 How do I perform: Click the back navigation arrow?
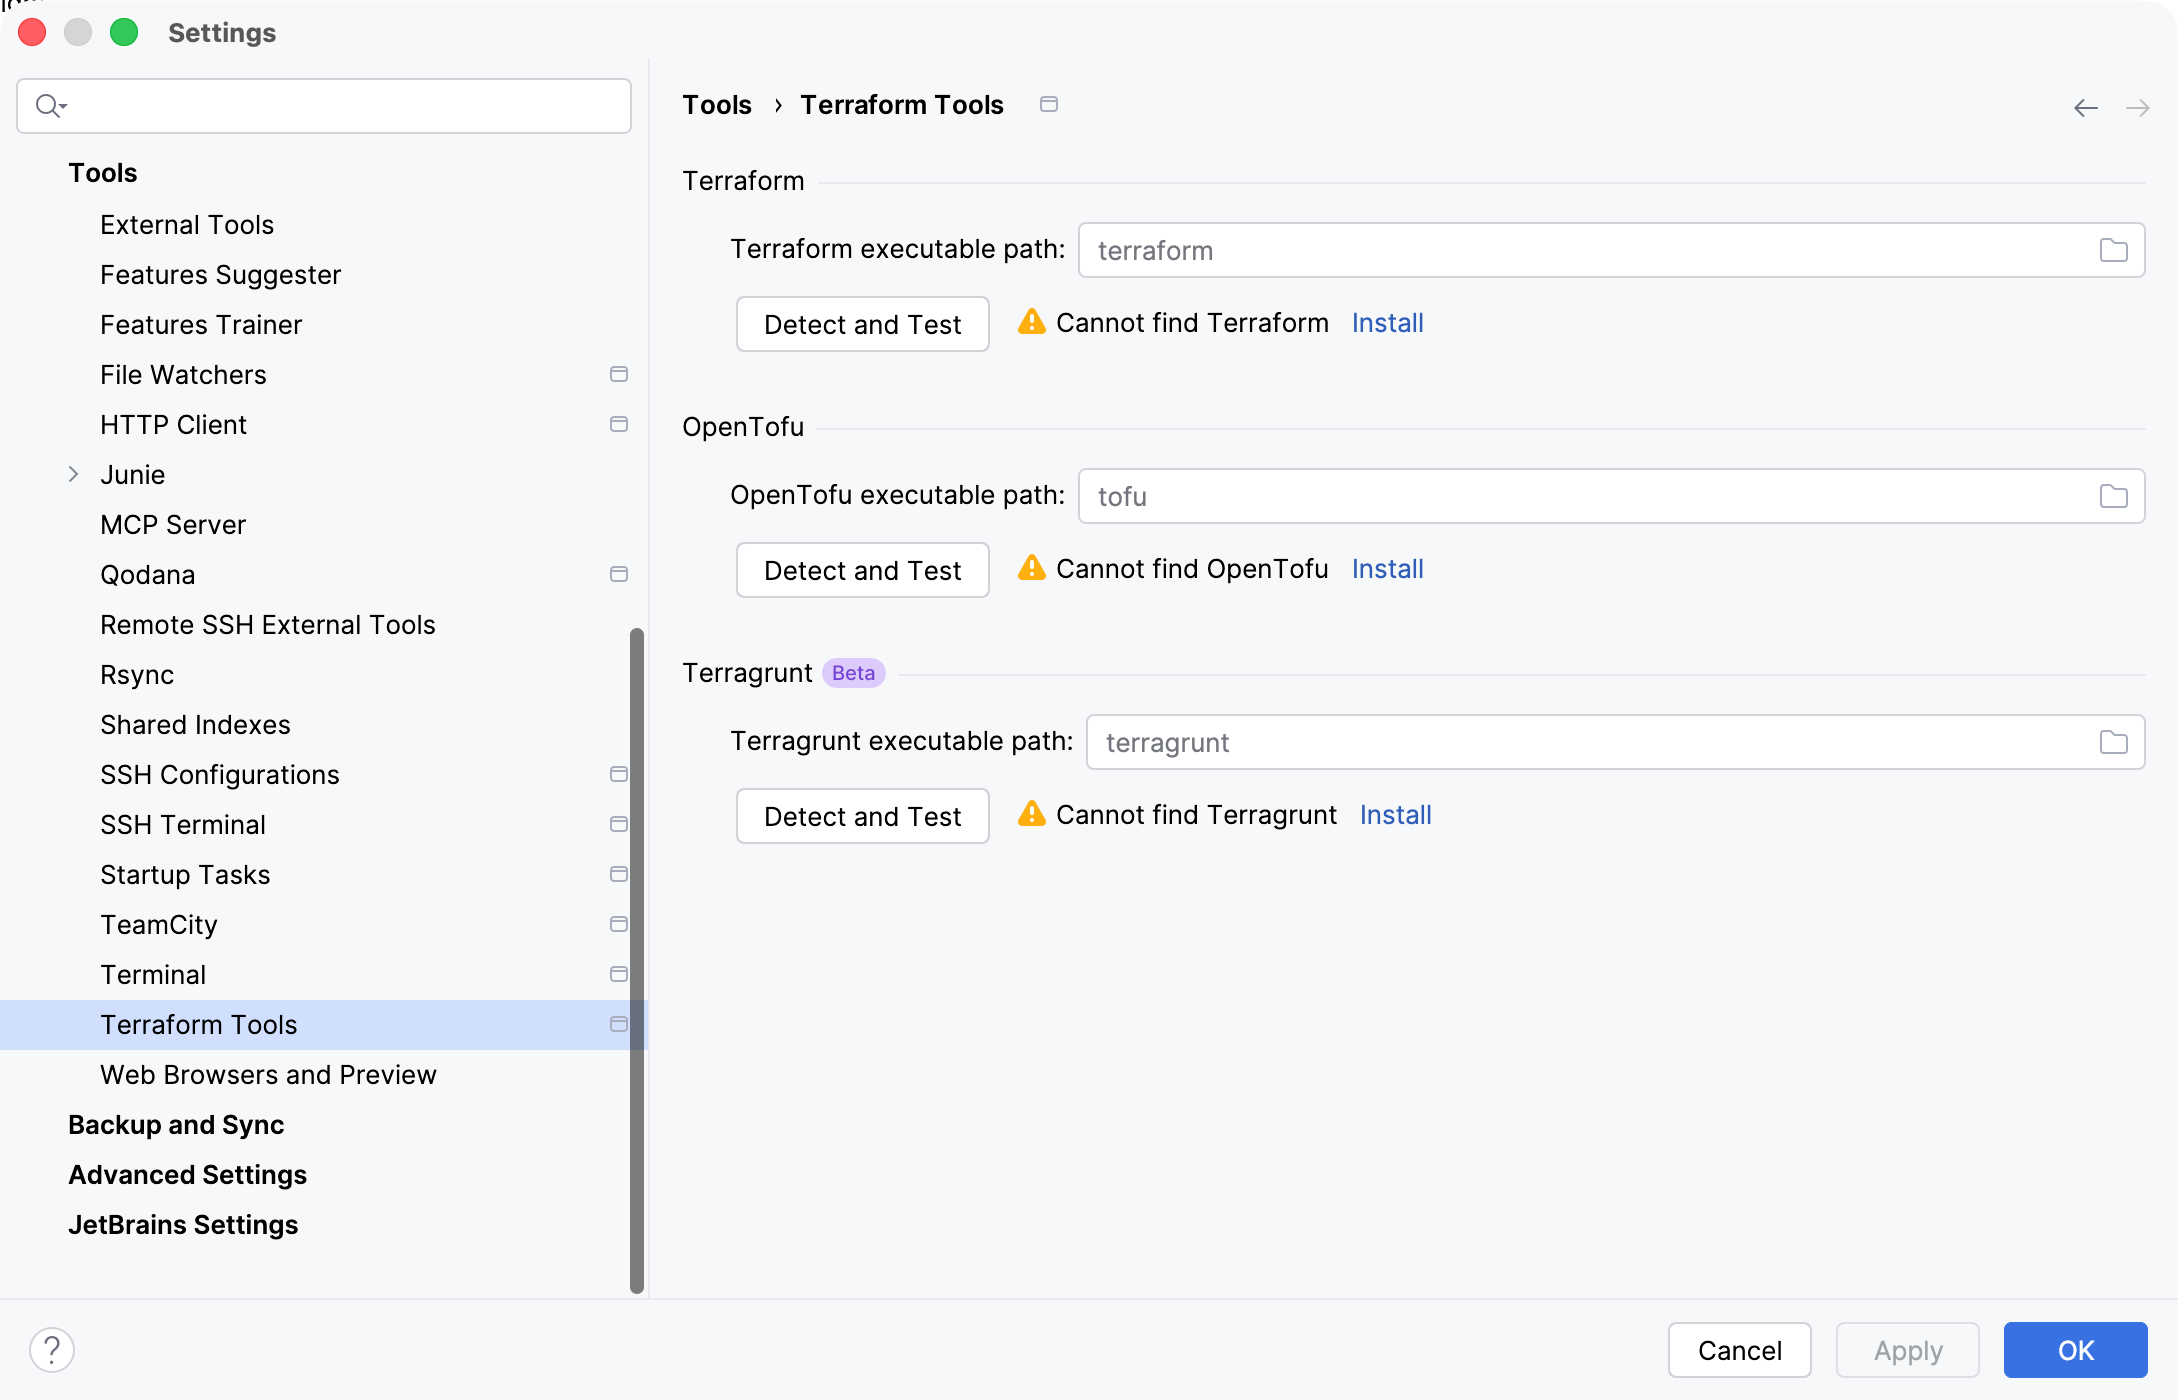pyautogui.click(x=2086, y=107)
